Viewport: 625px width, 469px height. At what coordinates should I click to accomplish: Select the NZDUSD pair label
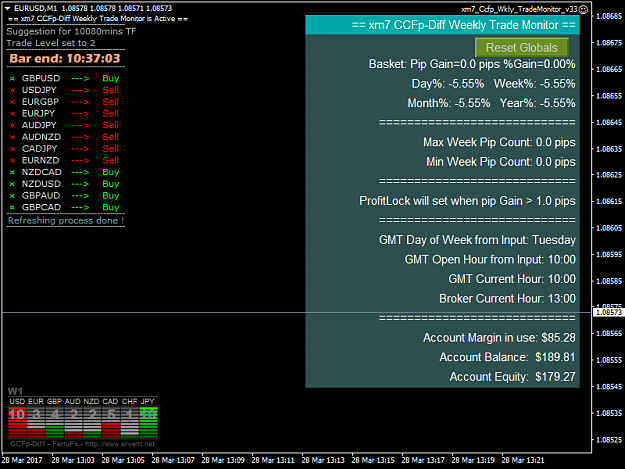41,184
